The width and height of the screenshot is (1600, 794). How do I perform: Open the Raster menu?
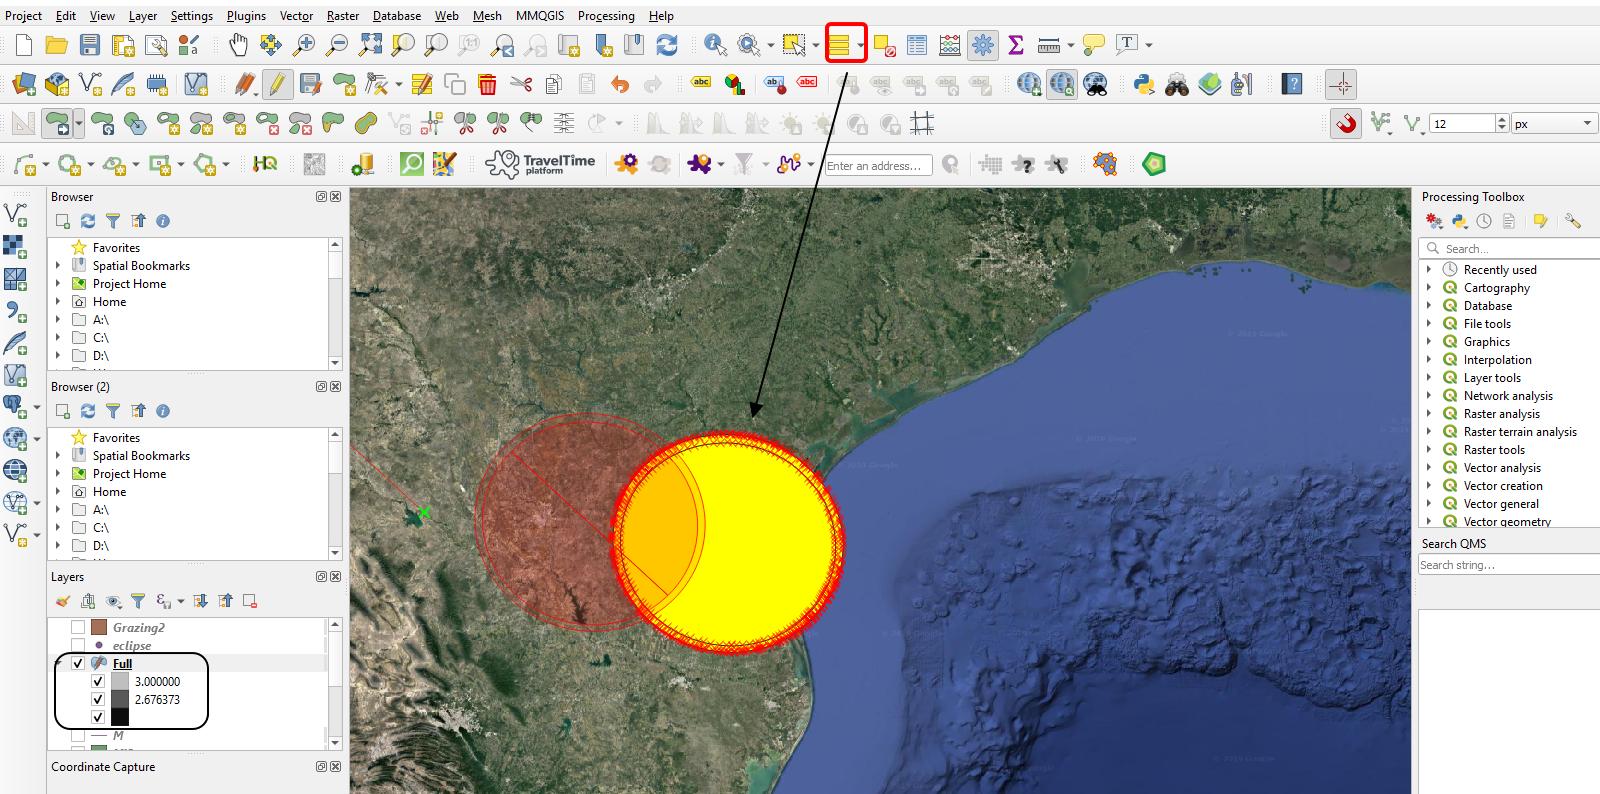point(343,16)
